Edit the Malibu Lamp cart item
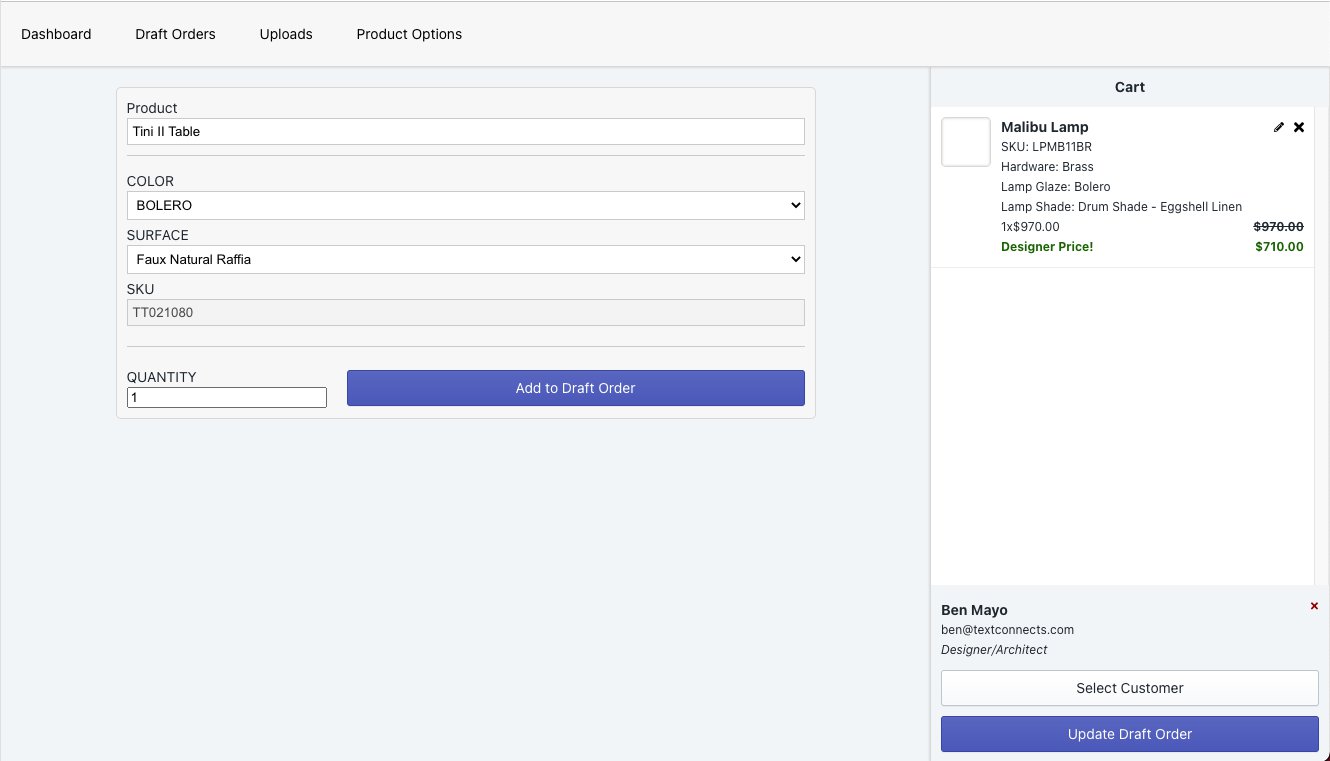 1278,127
